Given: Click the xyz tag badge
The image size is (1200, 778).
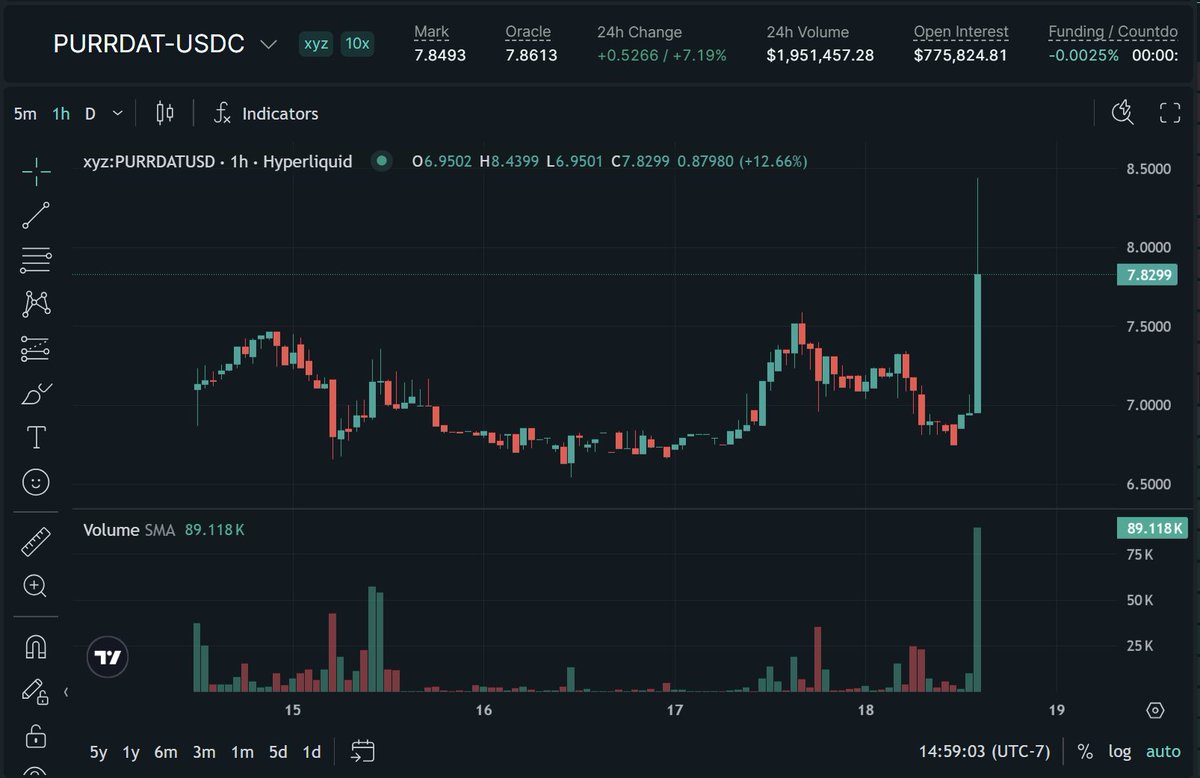Looking at the screenshot, I should coord(316,44).
